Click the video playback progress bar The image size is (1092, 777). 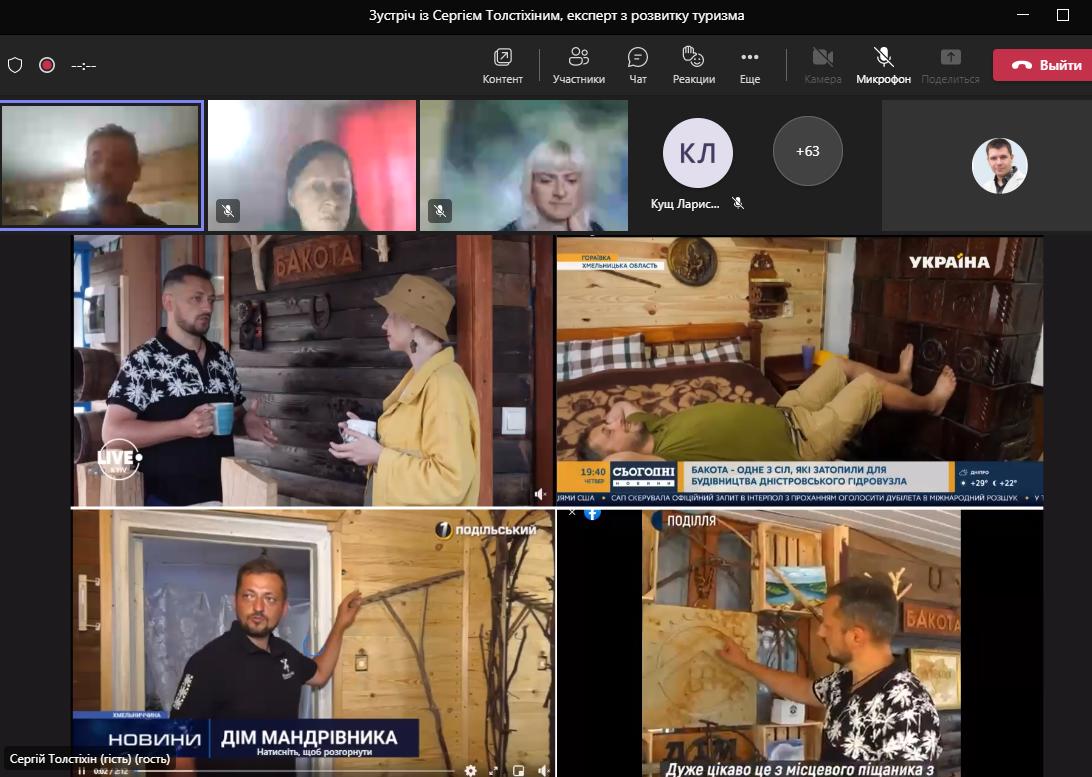(x=300, y=770)
